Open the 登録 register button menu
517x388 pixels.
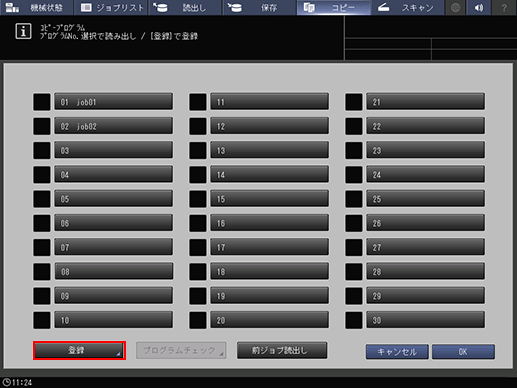tap(79, 350)
